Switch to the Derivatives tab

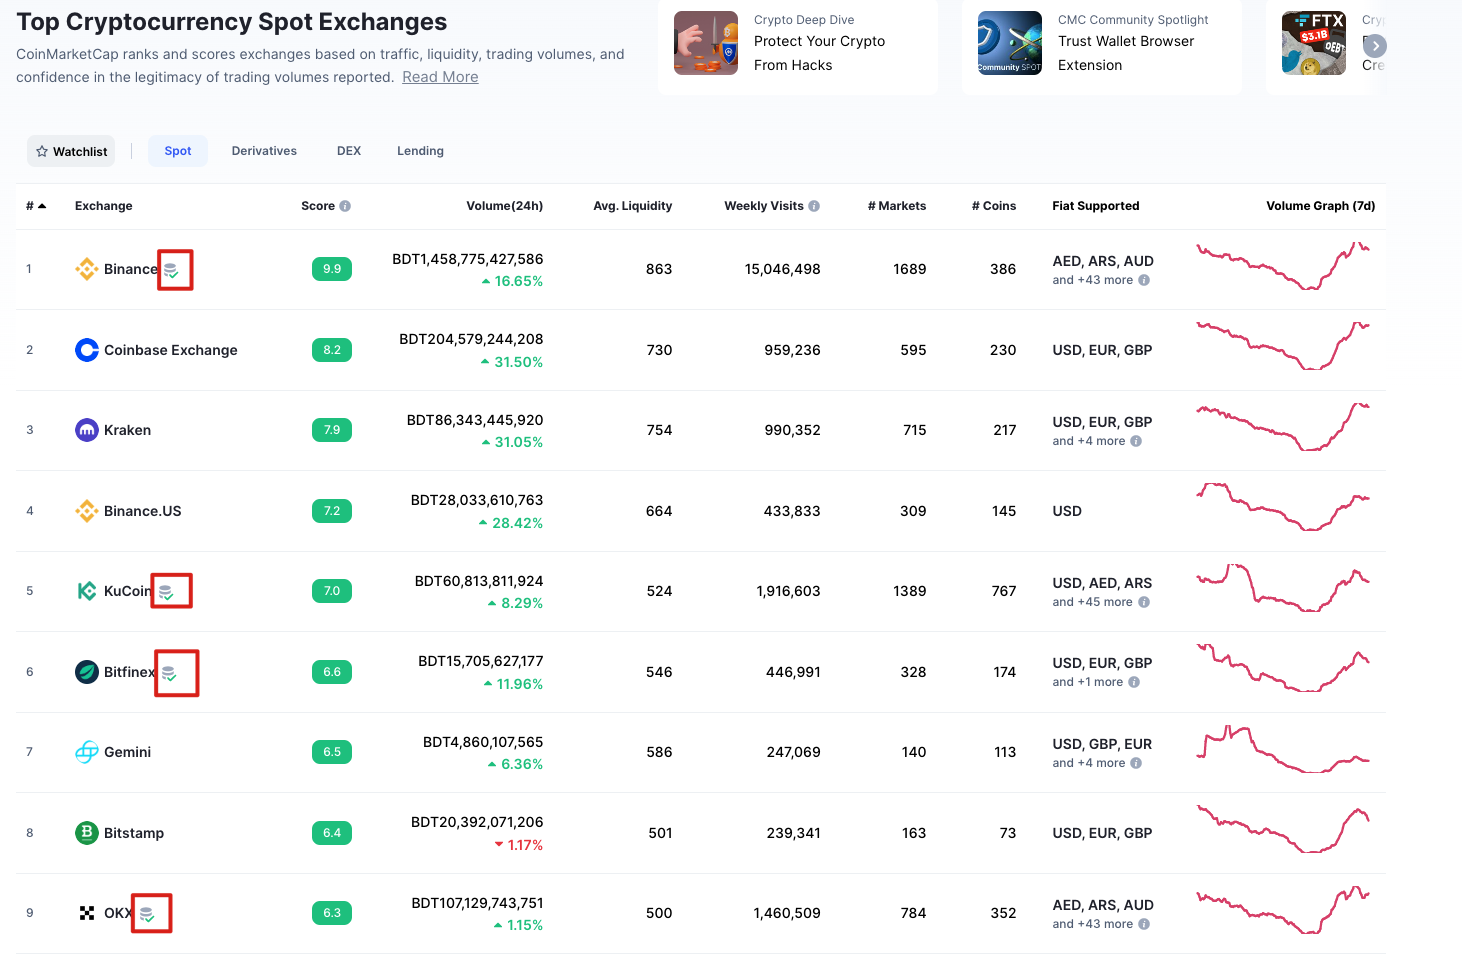(x=264, y=151)
